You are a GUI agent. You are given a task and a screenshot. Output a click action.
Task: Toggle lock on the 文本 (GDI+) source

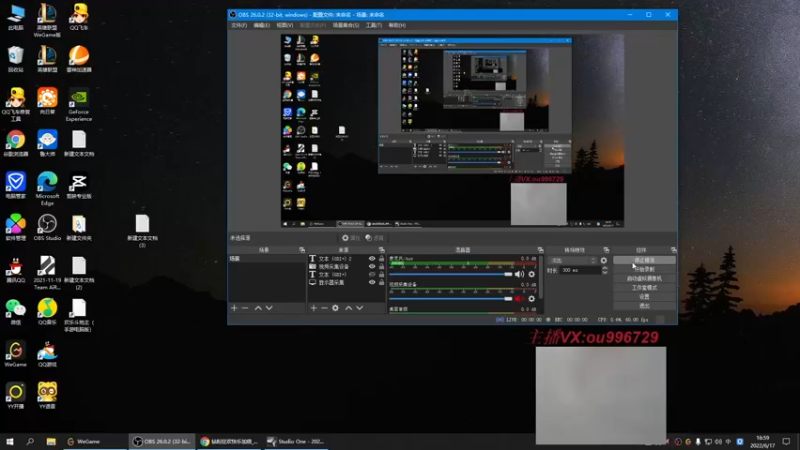point(381,274)
